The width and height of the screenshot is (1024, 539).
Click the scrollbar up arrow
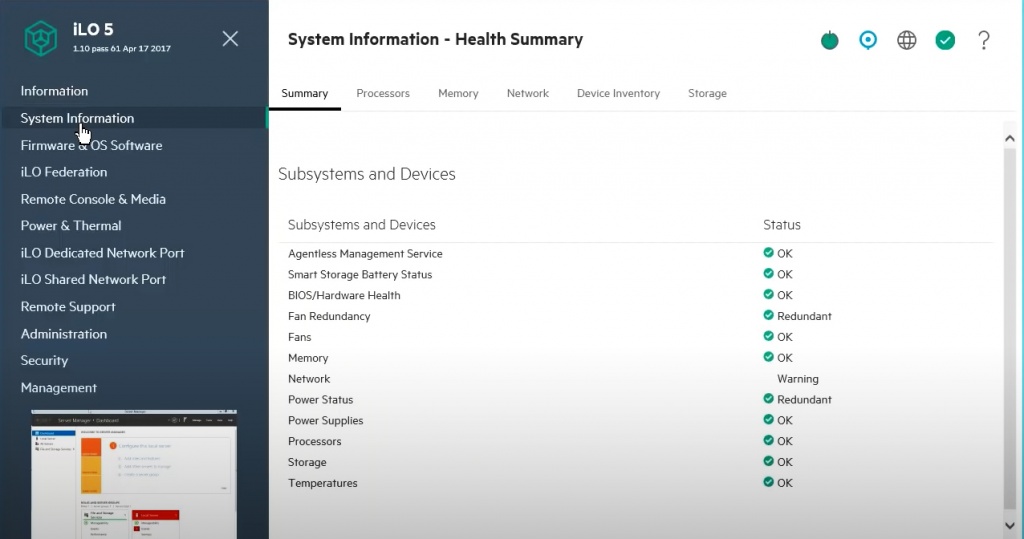point(1009,134)
